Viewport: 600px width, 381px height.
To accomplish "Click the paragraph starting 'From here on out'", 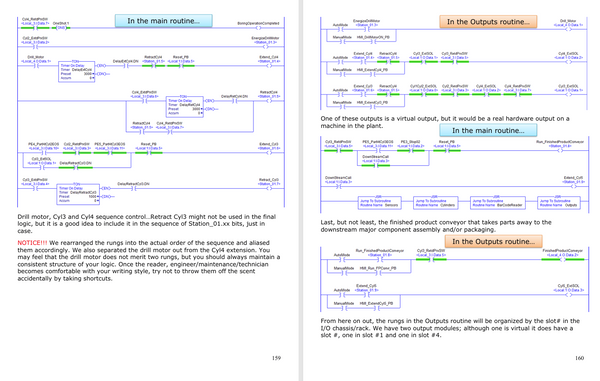I will [x=450, y=328].
